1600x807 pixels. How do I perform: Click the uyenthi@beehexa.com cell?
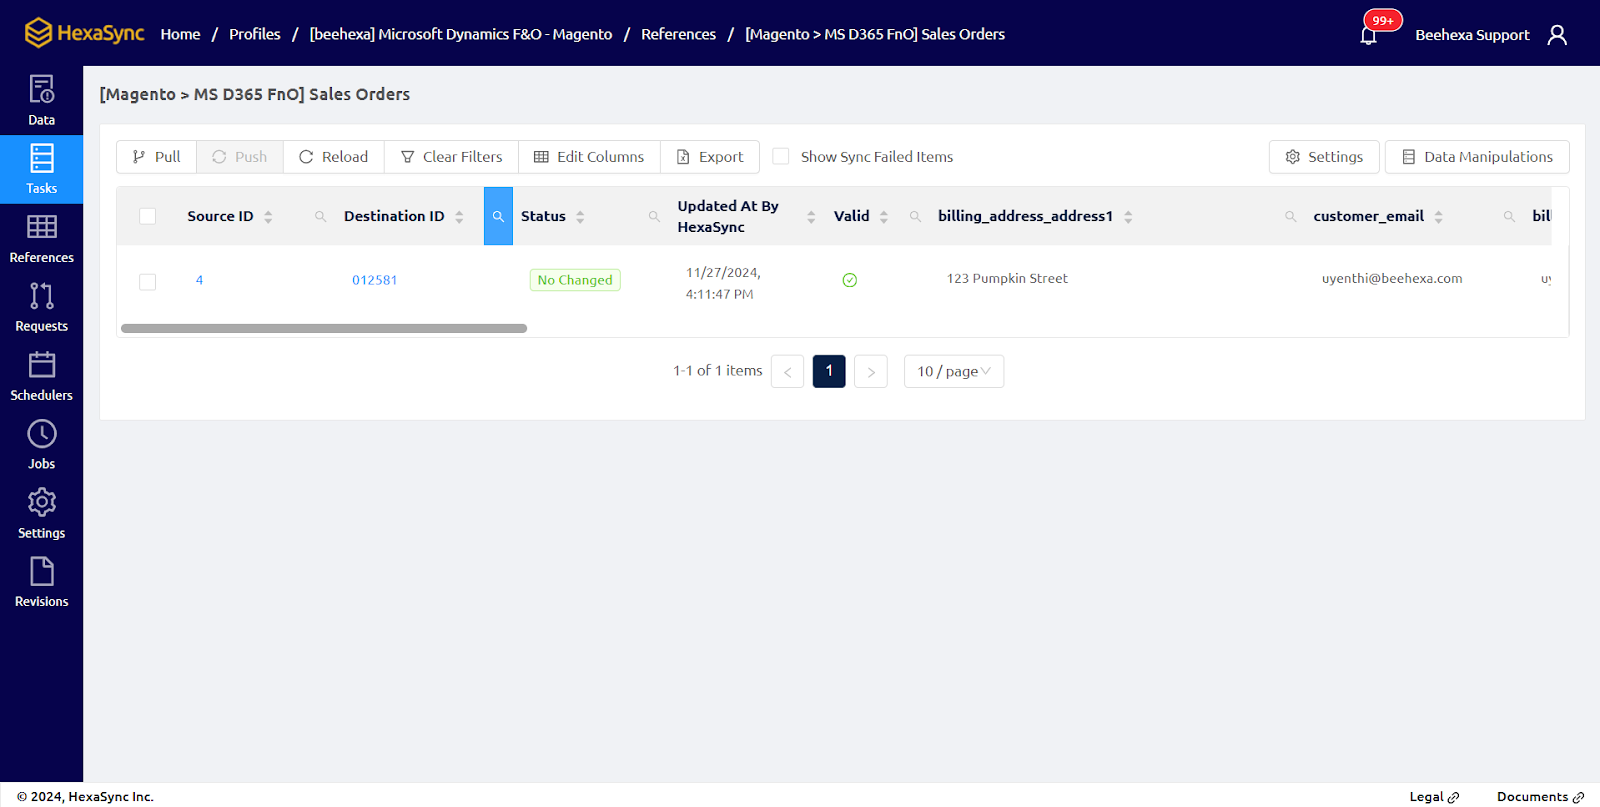(1392, 279)
